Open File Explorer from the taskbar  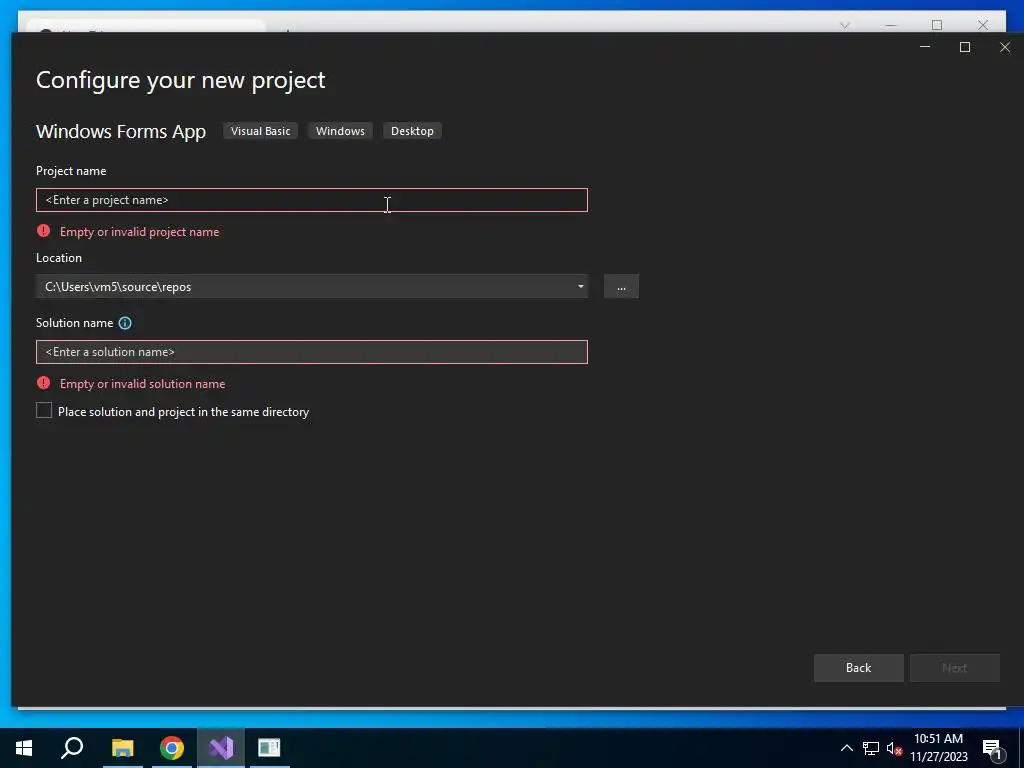pos(122,748)
